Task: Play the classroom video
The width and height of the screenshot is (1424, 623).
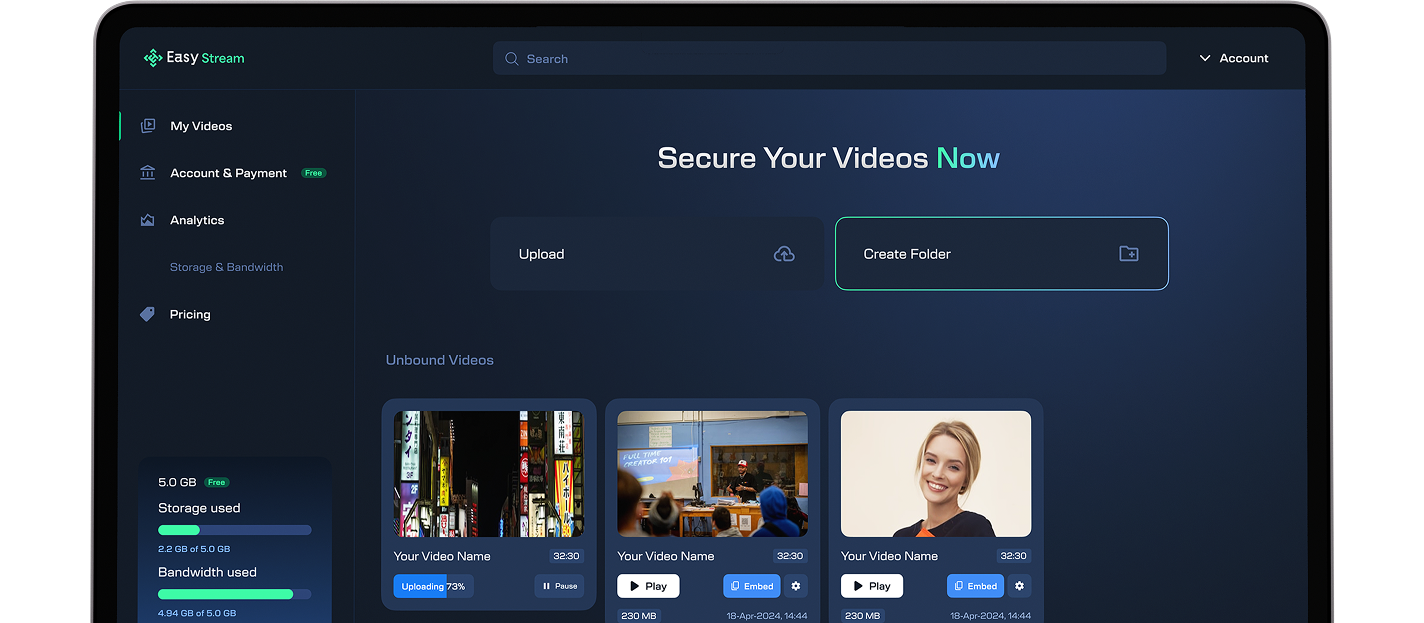Action: click(x=648, y=586)
